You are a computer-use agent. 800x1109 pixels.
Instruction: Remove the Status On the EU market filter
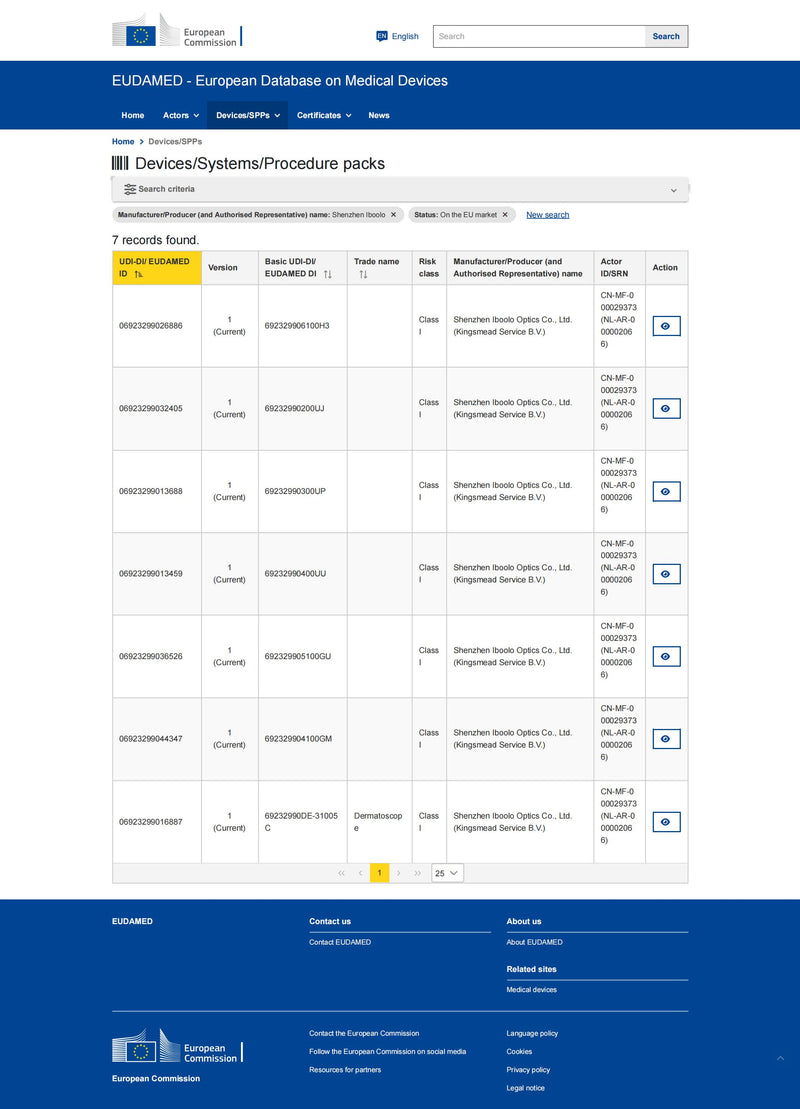pyautogui.click(x=505, y=215)
